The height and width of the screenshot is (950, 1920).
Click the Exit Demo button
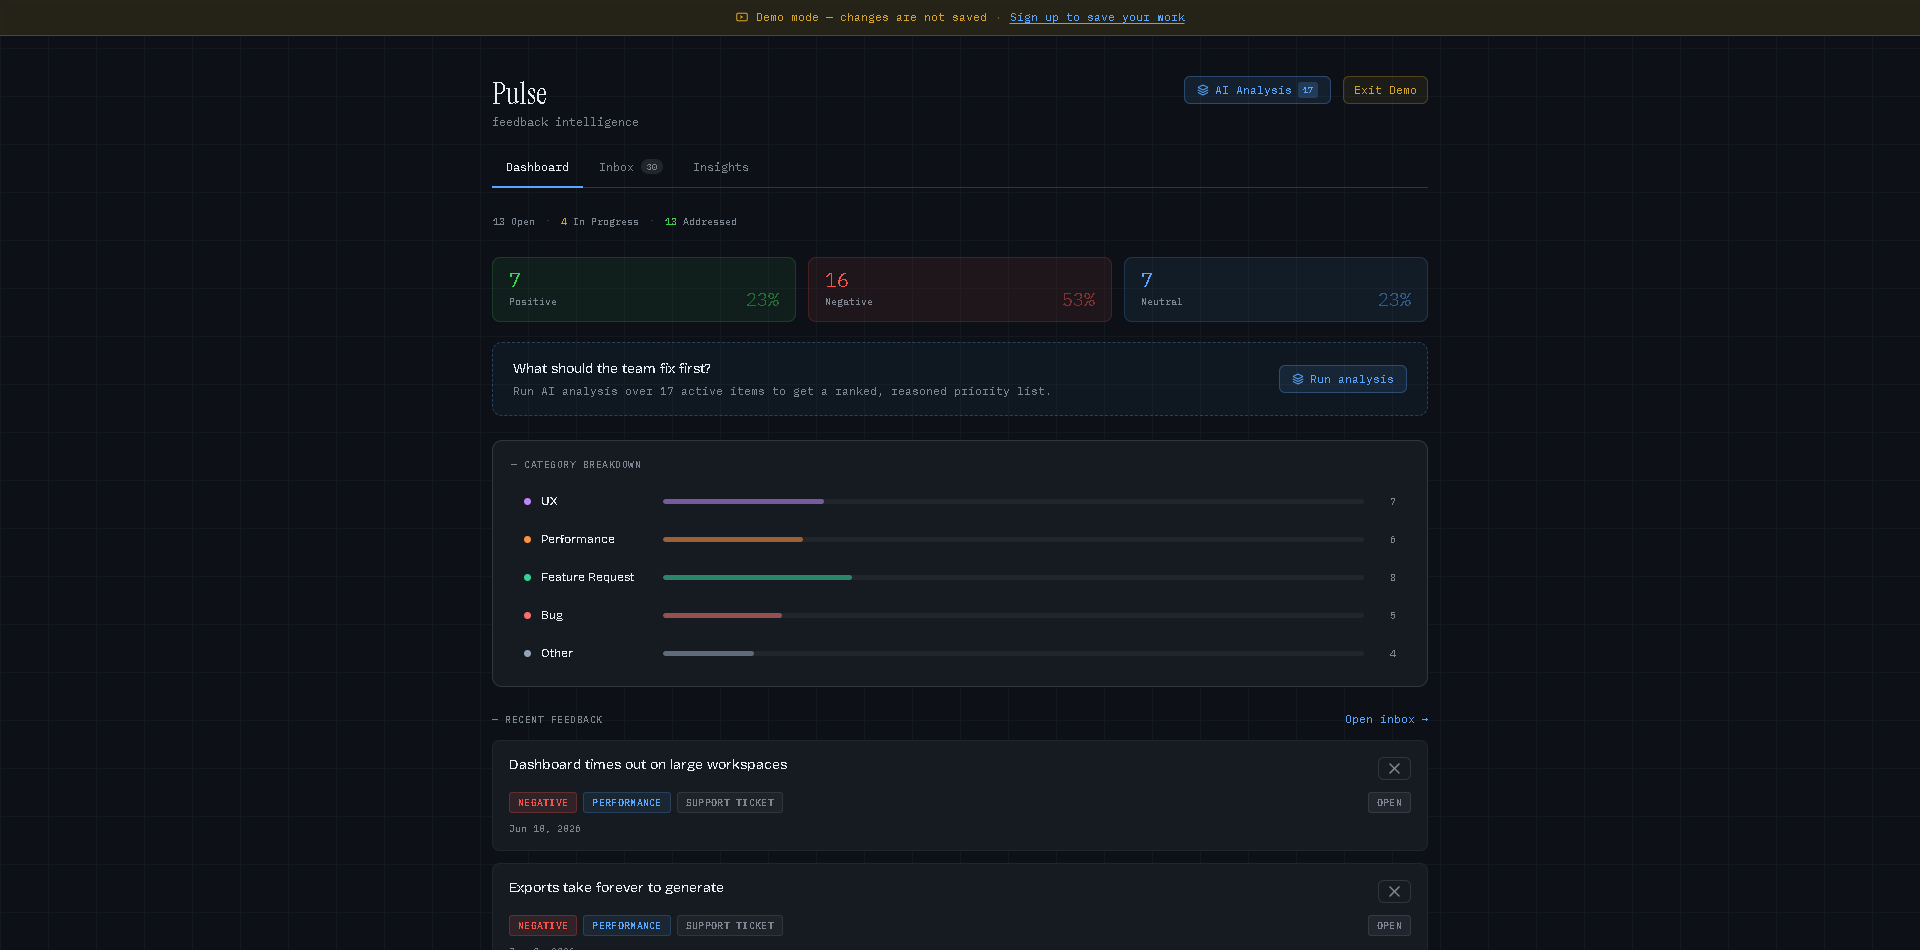[1385, 90]
